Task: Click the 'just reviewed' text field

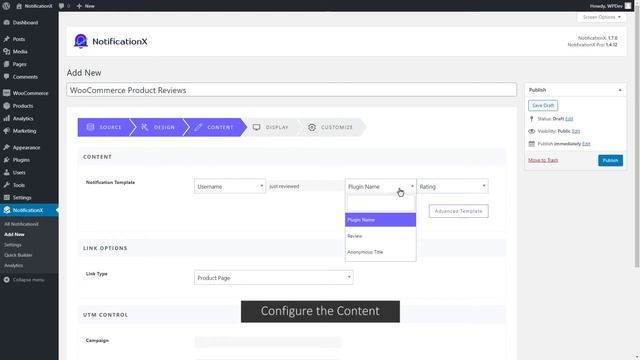Action: tap(305, 186)
